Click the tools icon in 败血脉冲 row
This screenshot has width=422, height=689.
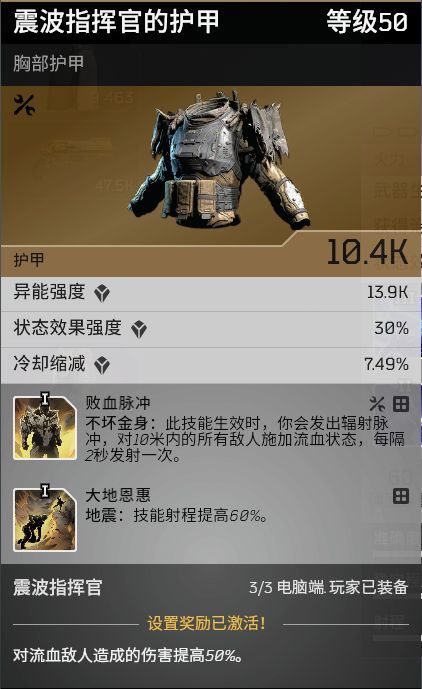(x=377, y=404)
